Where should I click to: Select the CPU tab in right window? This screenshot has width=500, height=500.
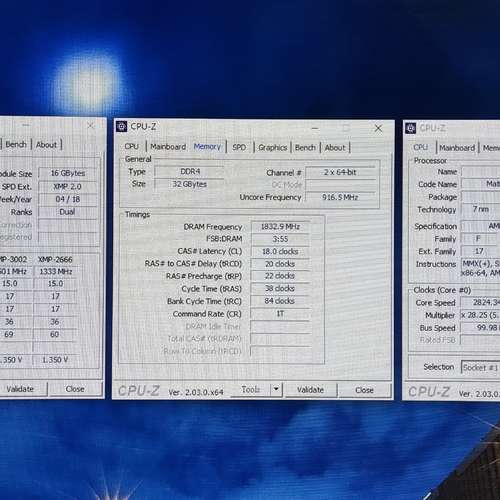pyautogui.click(x=421, y=148)
